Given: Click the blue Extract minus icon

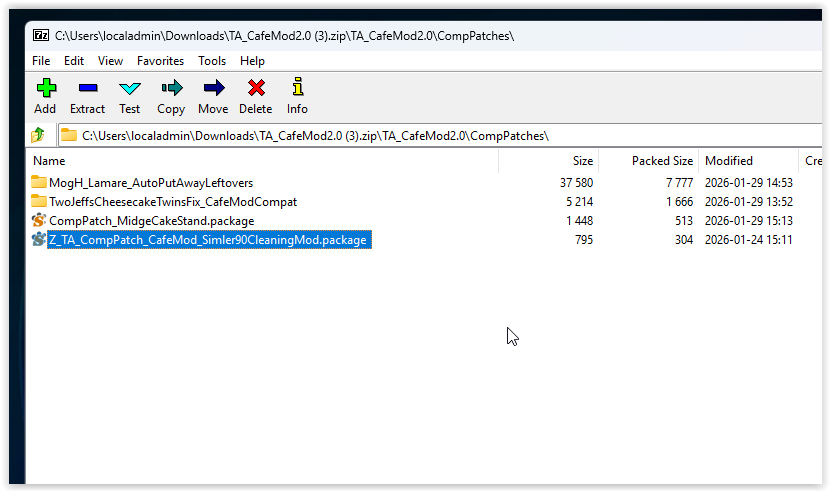Looking at the screenshot, I should (88, 88).
